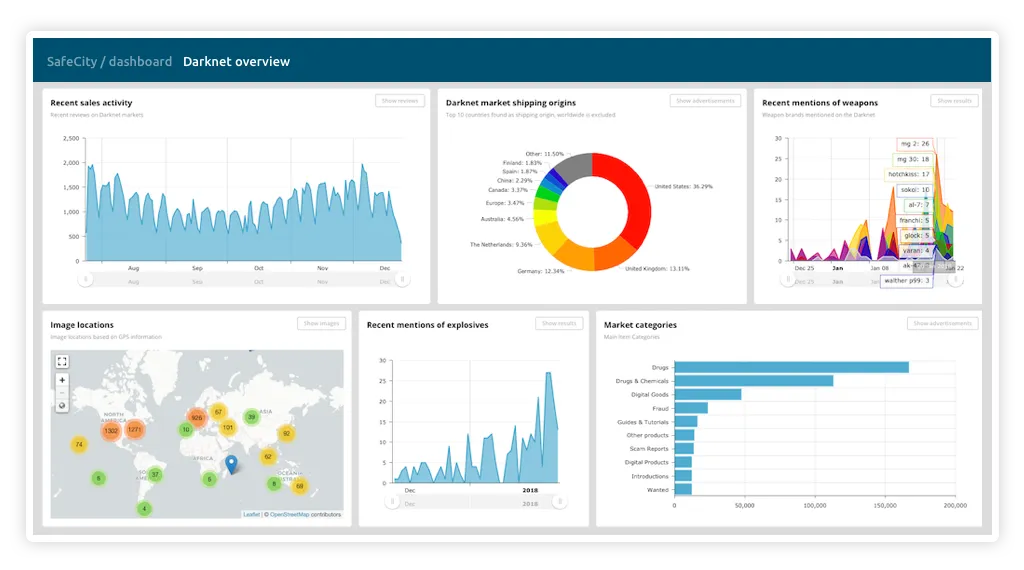Open the Leaflet attribution link

click(x=251, y=515)
